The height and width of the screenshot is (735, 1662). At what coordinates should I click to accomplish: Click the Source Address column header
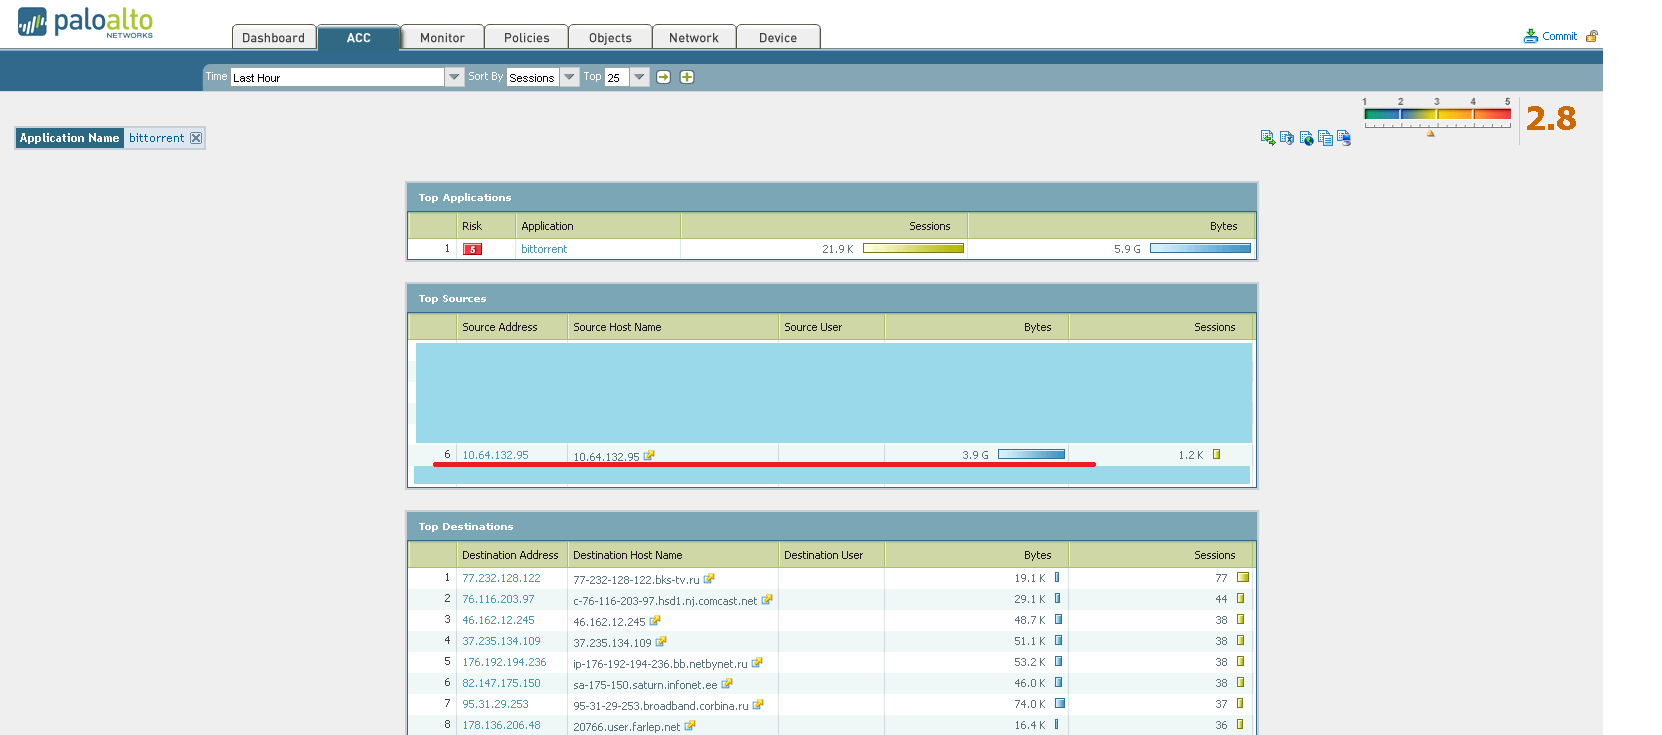pyautogui.click(x=512, y=327)
